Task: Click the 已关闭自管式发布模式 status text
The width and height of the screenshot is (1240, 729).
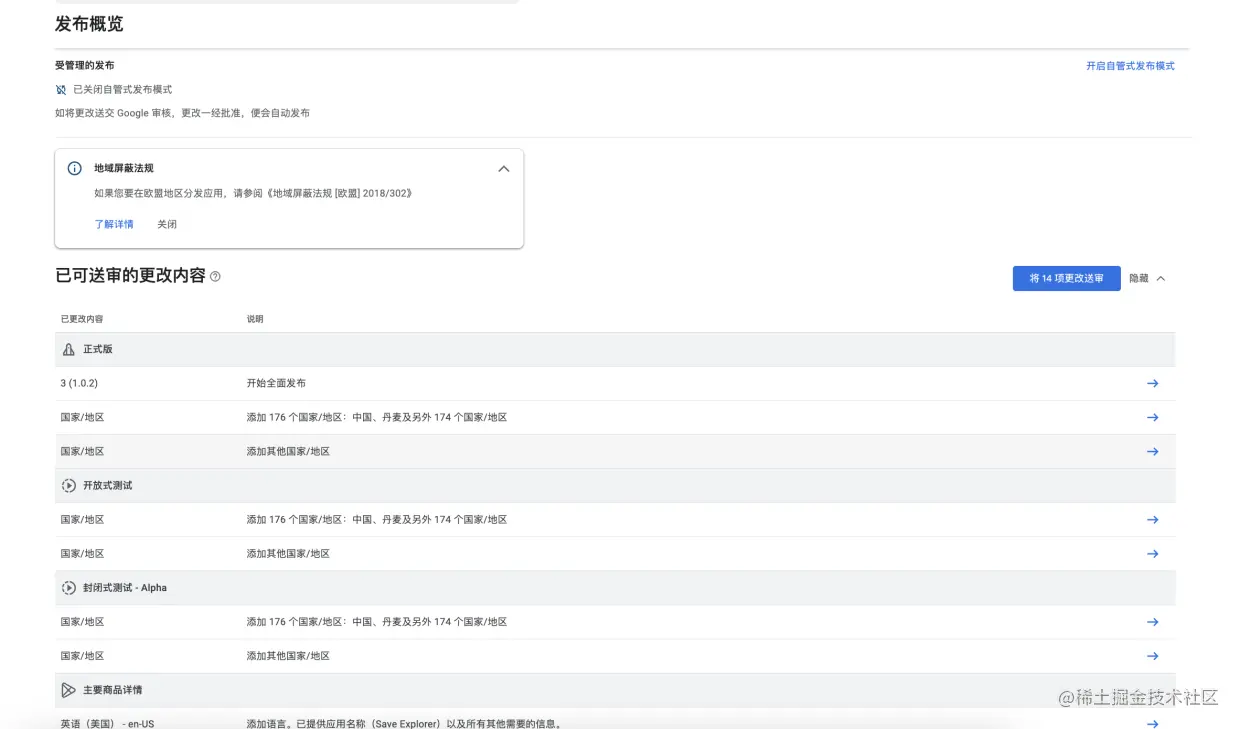Action: (x=122, y=90)
